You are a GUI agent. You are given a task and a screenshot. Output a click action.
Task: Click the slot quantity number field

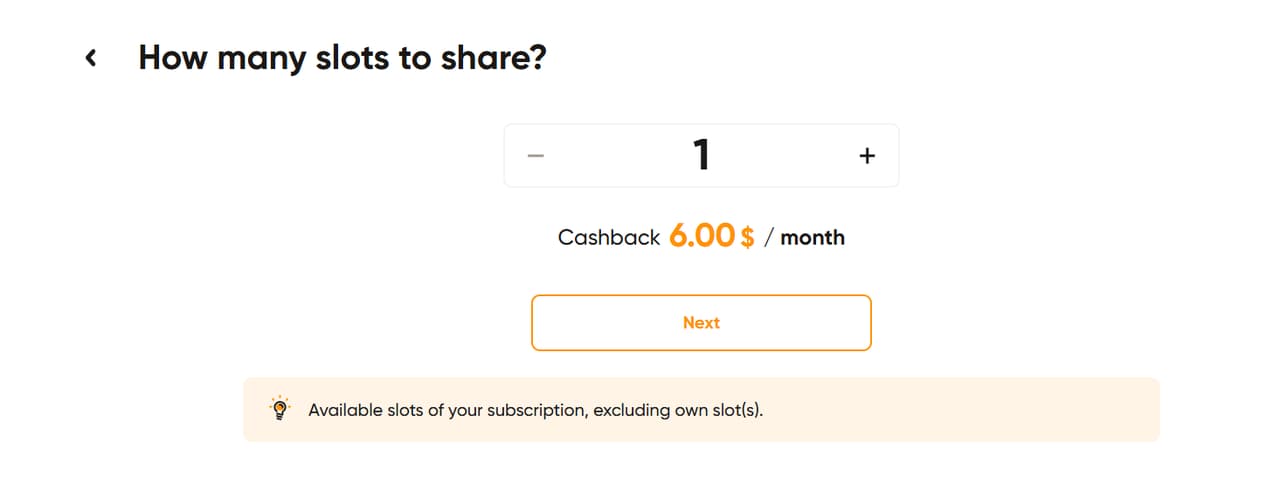pos(701,155)
